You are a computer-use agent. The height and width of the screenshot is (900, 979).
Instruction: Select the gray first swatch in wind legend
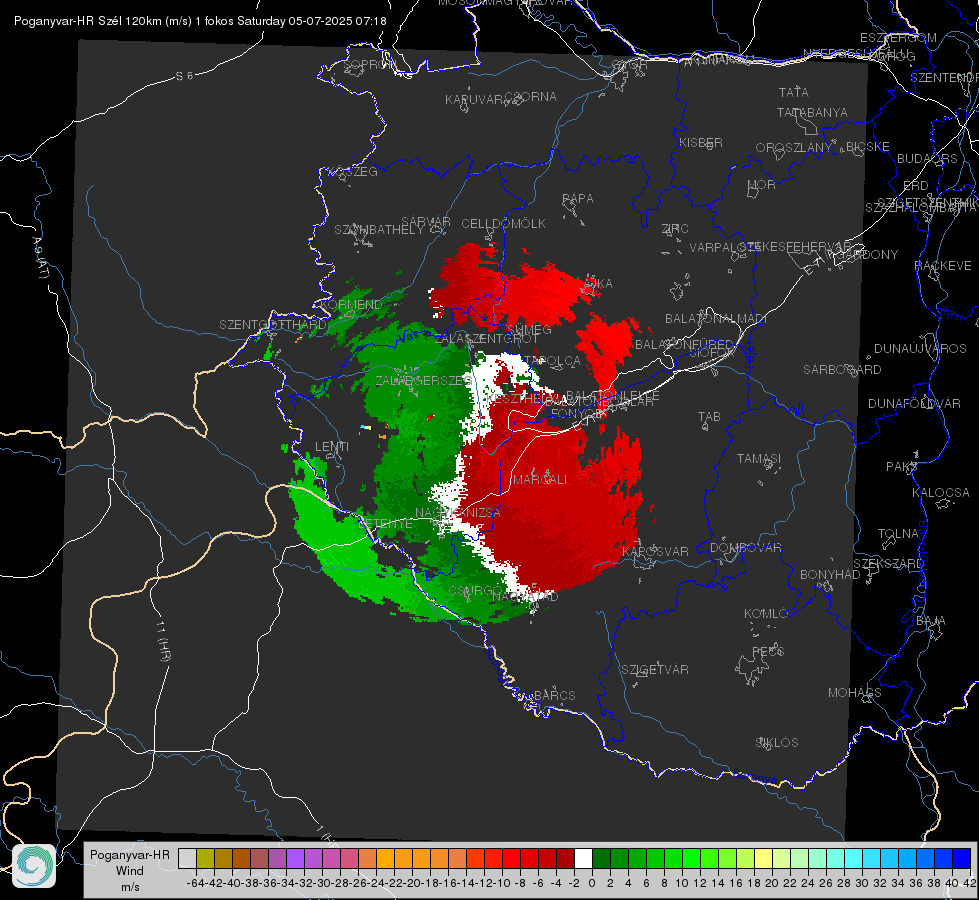point(187,858)
